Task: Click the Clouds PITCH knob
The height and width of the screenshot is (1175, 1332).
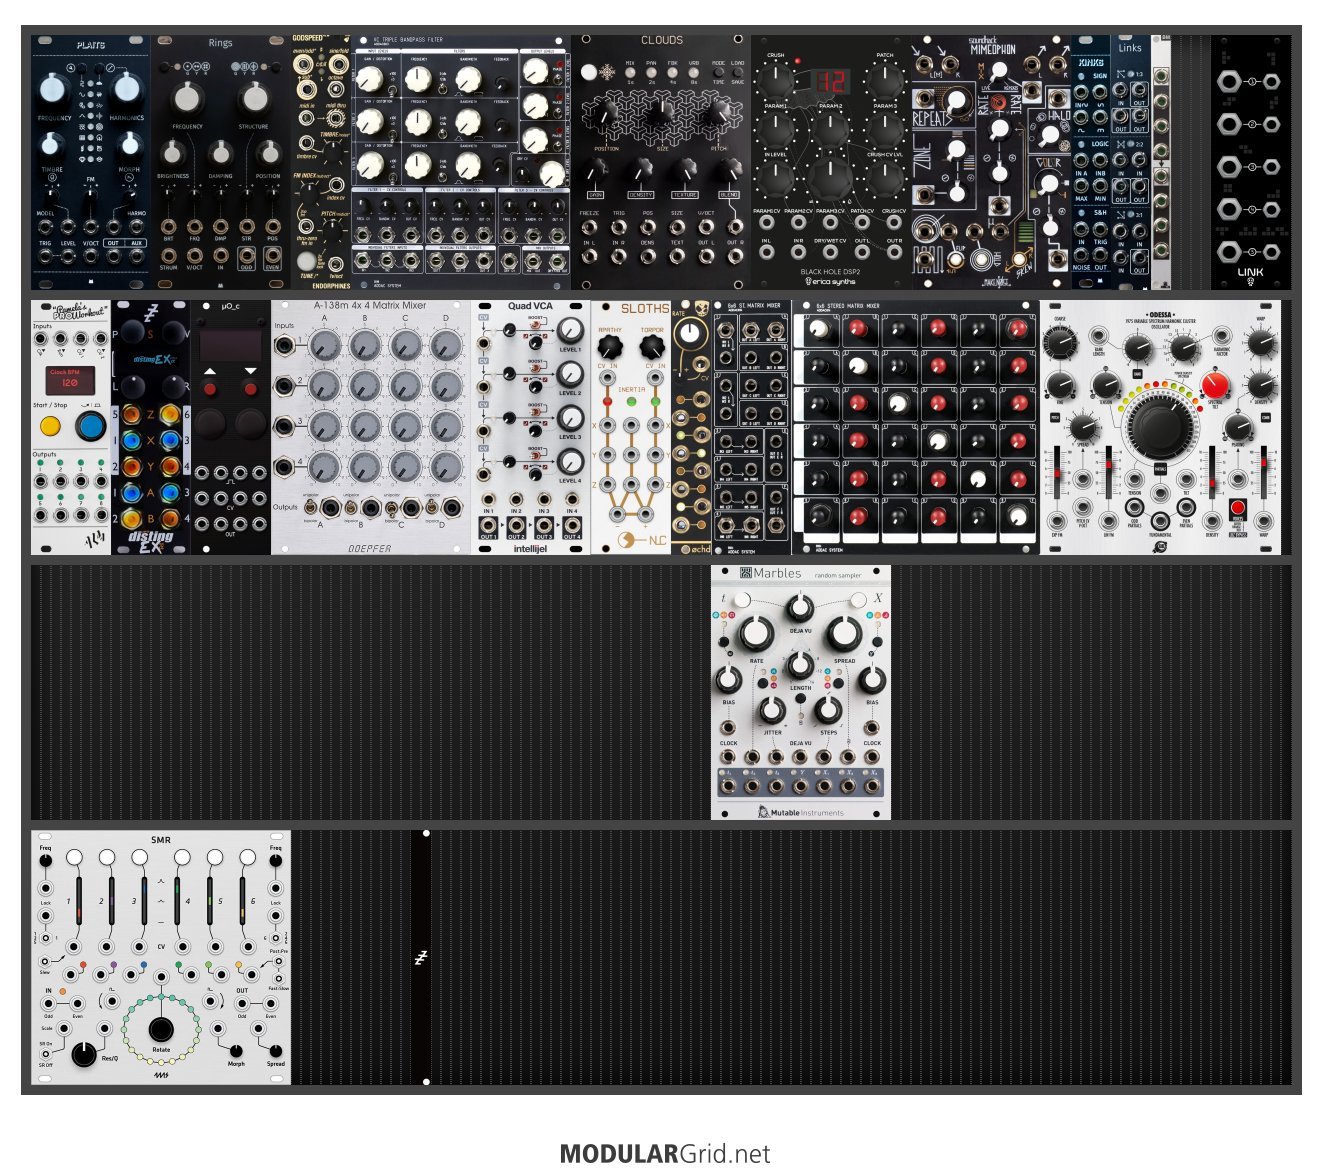Action: (718, 113)
